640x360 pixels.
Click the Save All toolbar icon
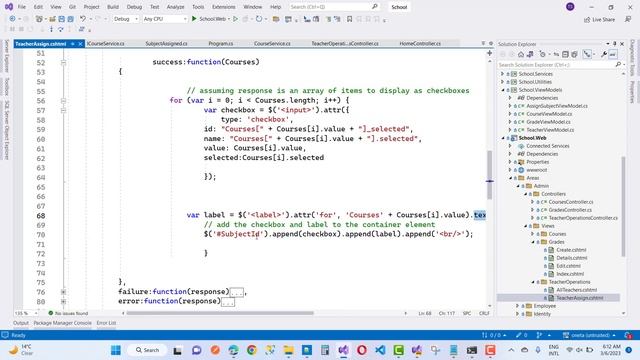point(71,19)
